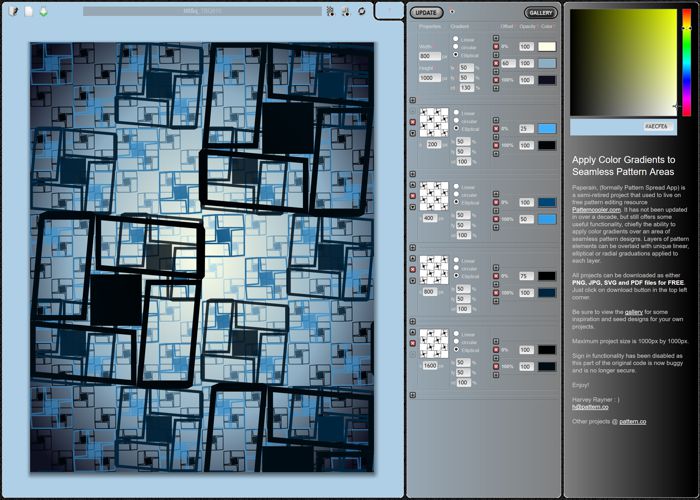This screenshot has height=500, width=700.
Task: Open the GALLERY
Action: pyautogui.click(x=540, y=13)
